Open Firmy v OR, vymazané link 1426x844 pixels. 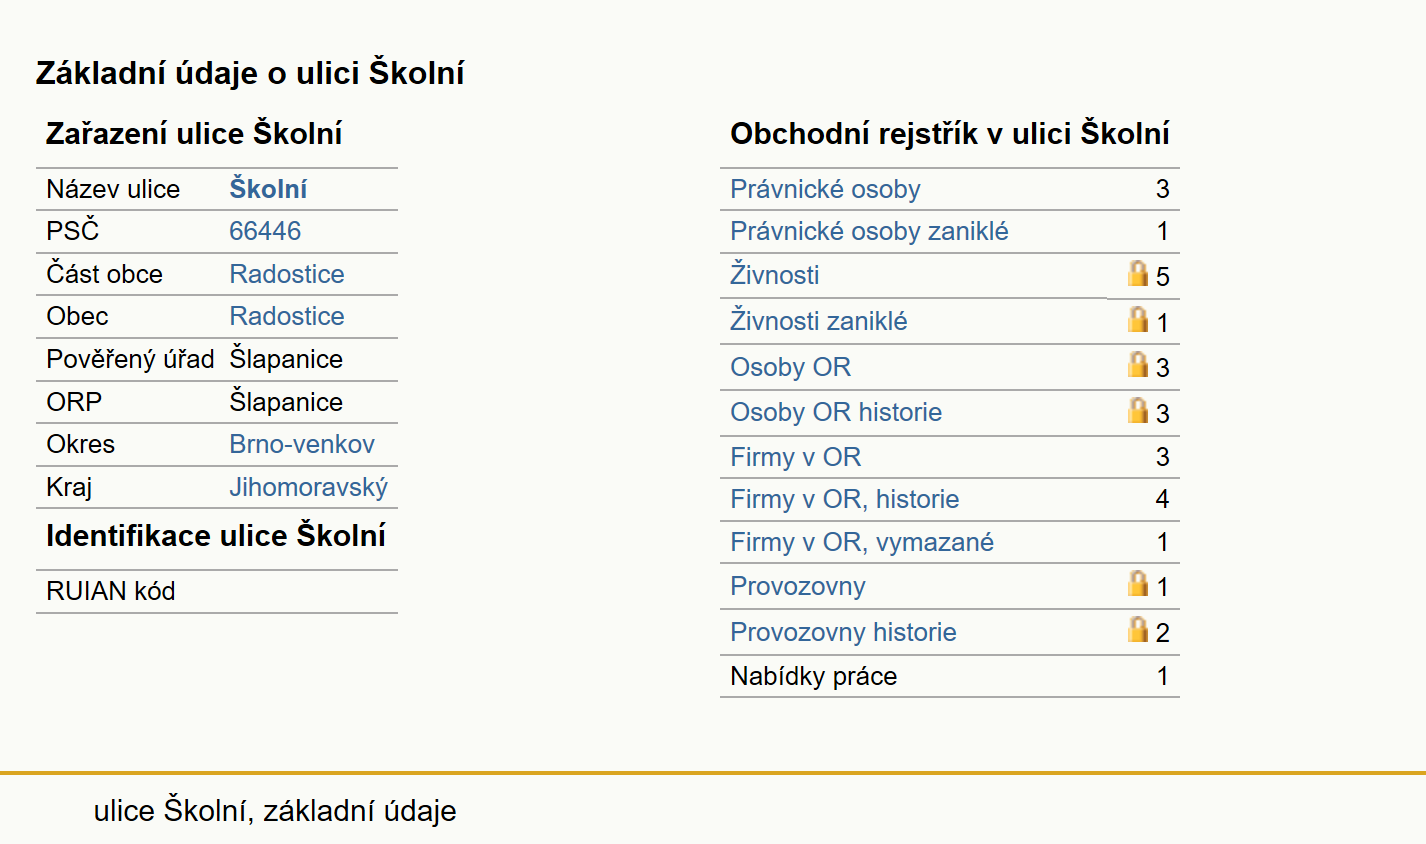pos(862,542)
